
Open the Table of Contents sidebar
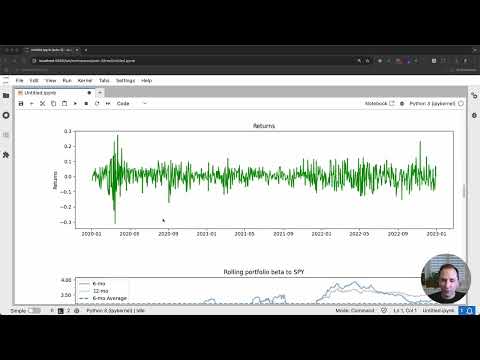pos(6,135)
